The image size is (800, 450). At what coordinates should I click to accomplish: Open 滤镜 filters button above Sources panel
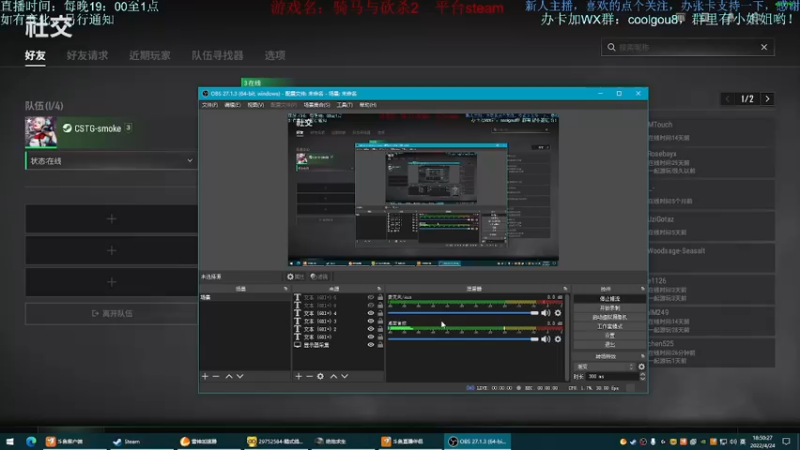point(319,277)
